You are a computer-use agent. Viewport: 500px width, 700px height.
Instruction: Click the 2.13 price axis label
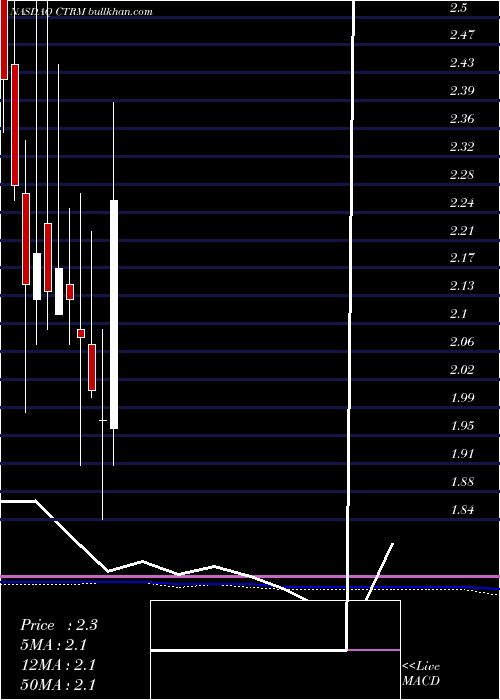pyautogui.click(x=462, y=286)
